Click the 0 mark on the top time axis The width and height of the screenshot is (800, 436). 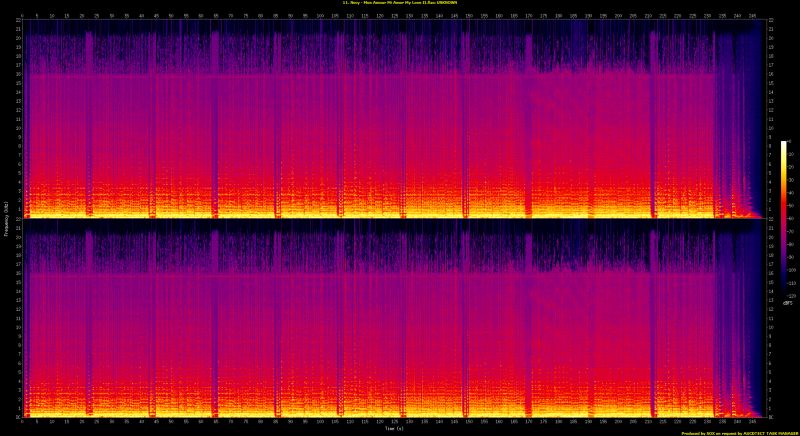(22, 16)
